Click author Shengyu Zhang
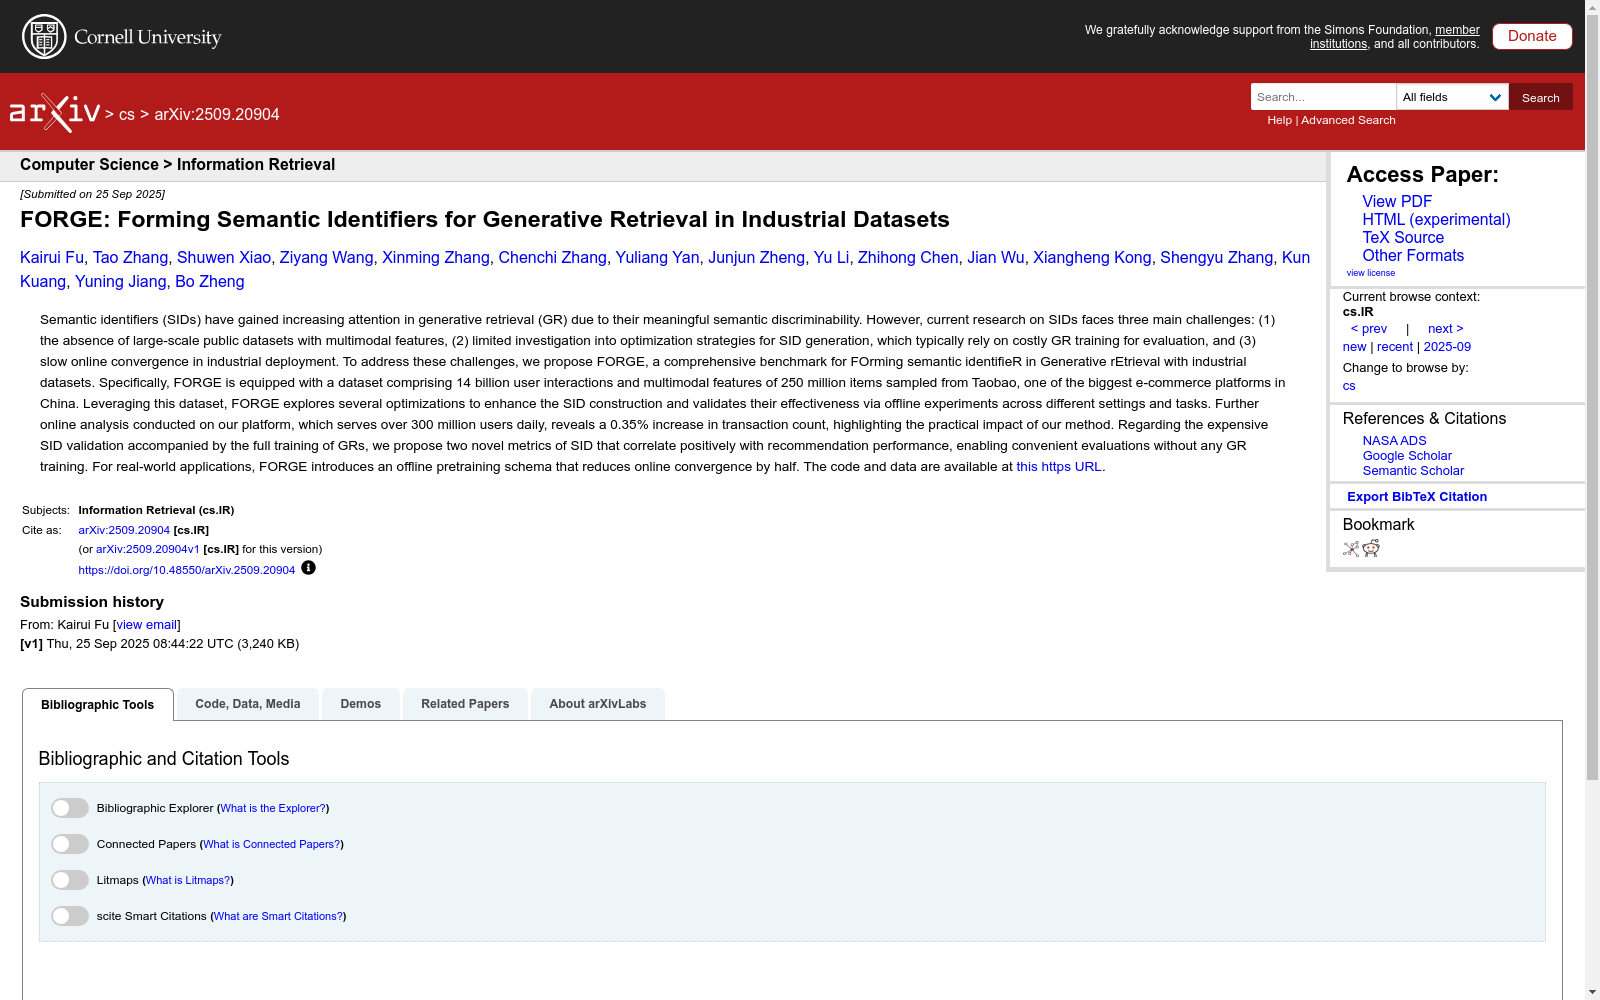Image resolution: width=1600 pixels, height=1000 pixels. 1217,257
